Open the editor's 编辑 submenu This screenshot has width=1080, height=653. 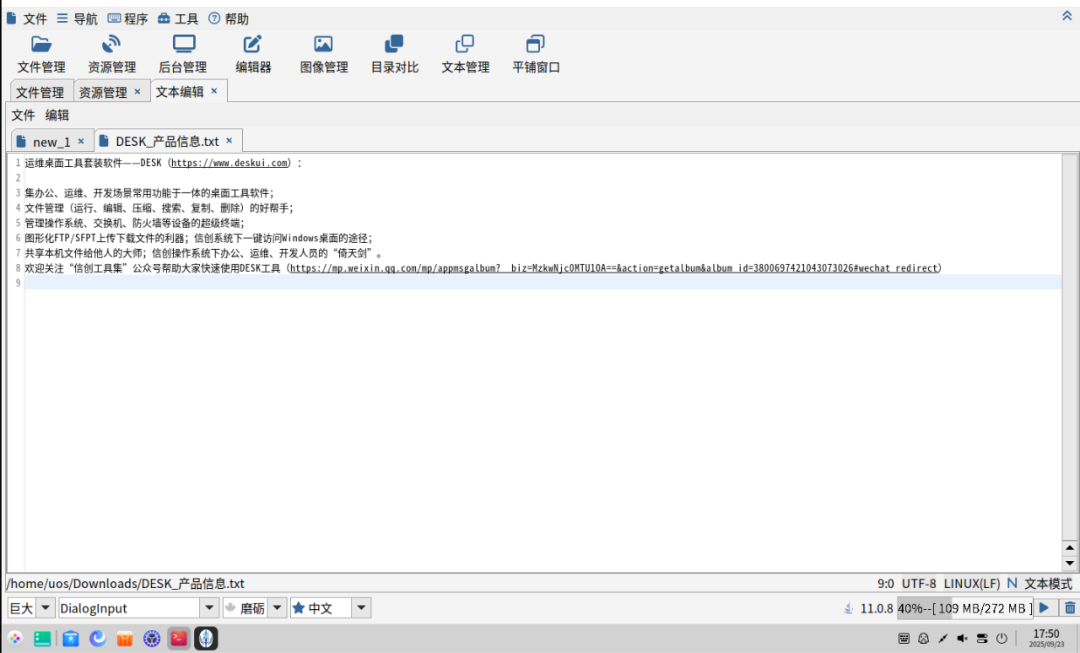(x=57, y=115)
